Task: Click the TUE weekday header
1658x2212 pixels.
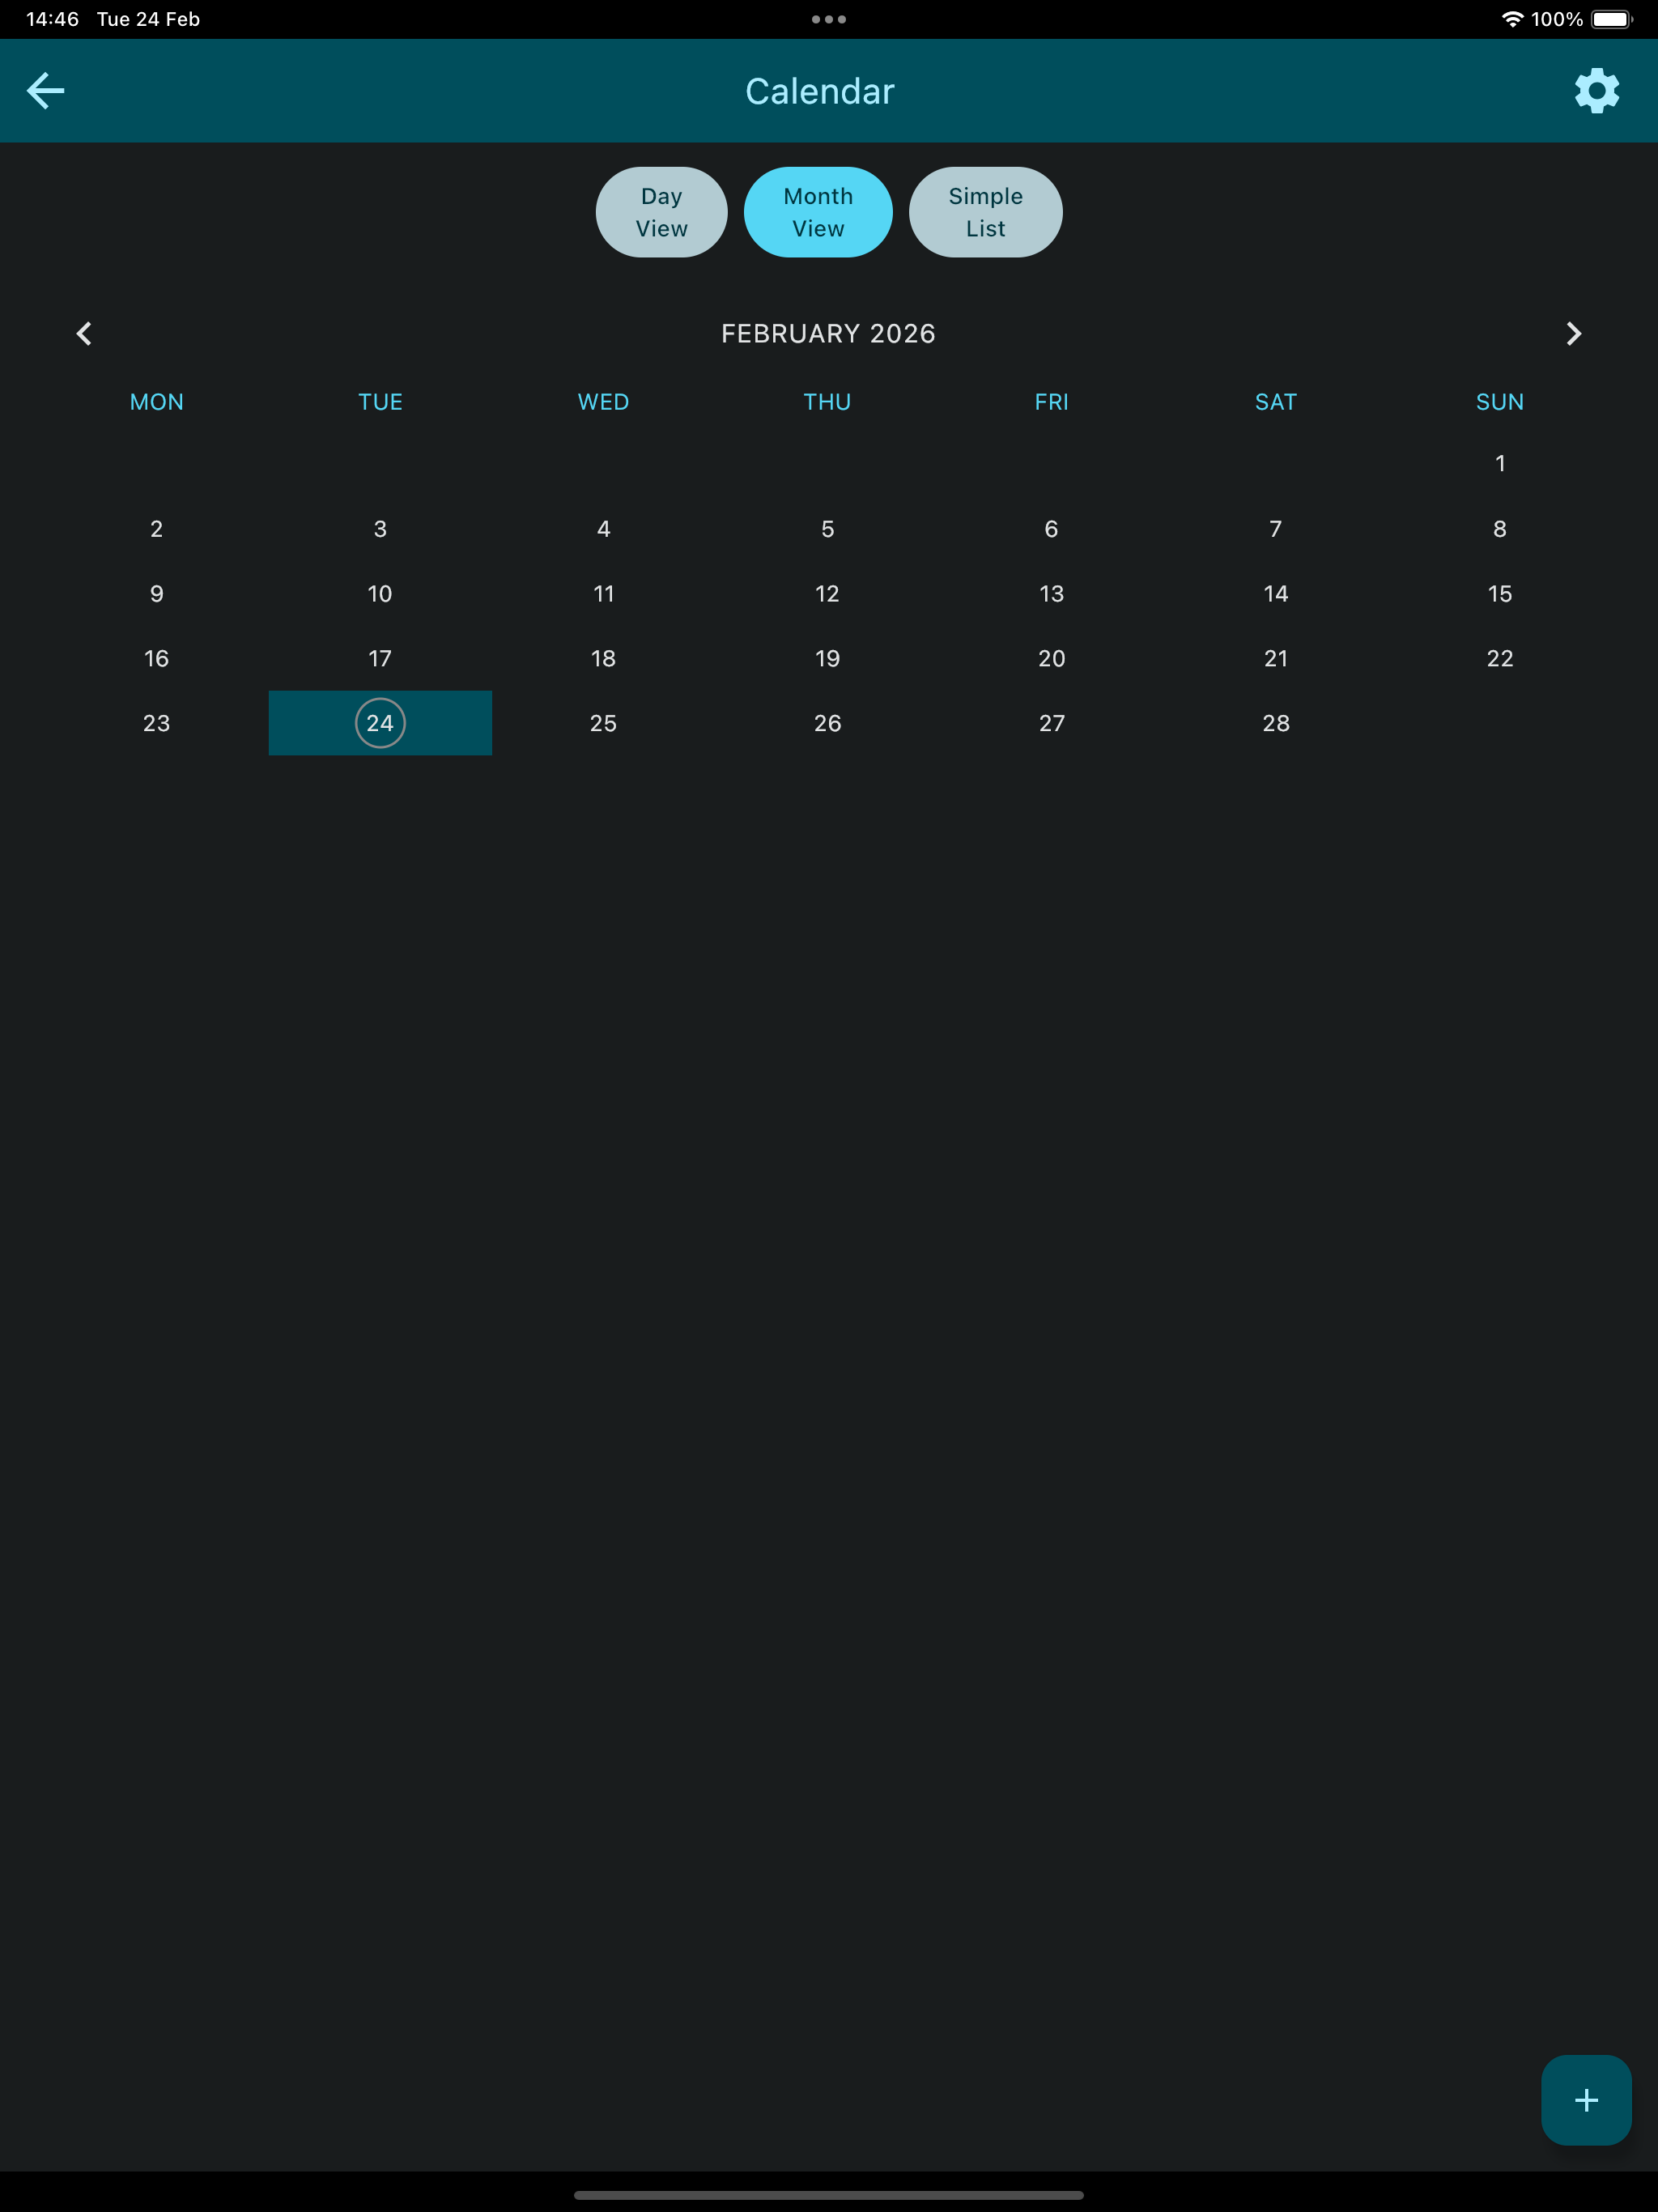Action: point(380,402)
